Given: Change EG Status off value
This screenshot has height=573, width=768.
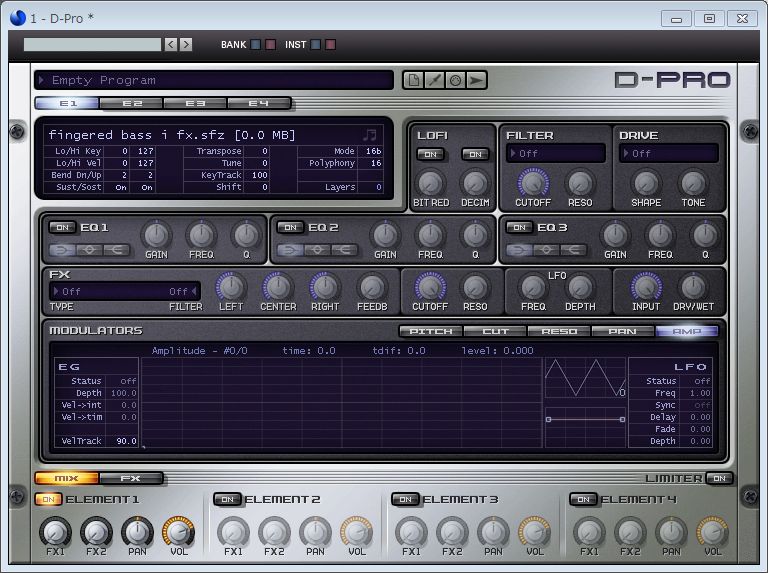Looking at the screenshot, I should point(128,381).
